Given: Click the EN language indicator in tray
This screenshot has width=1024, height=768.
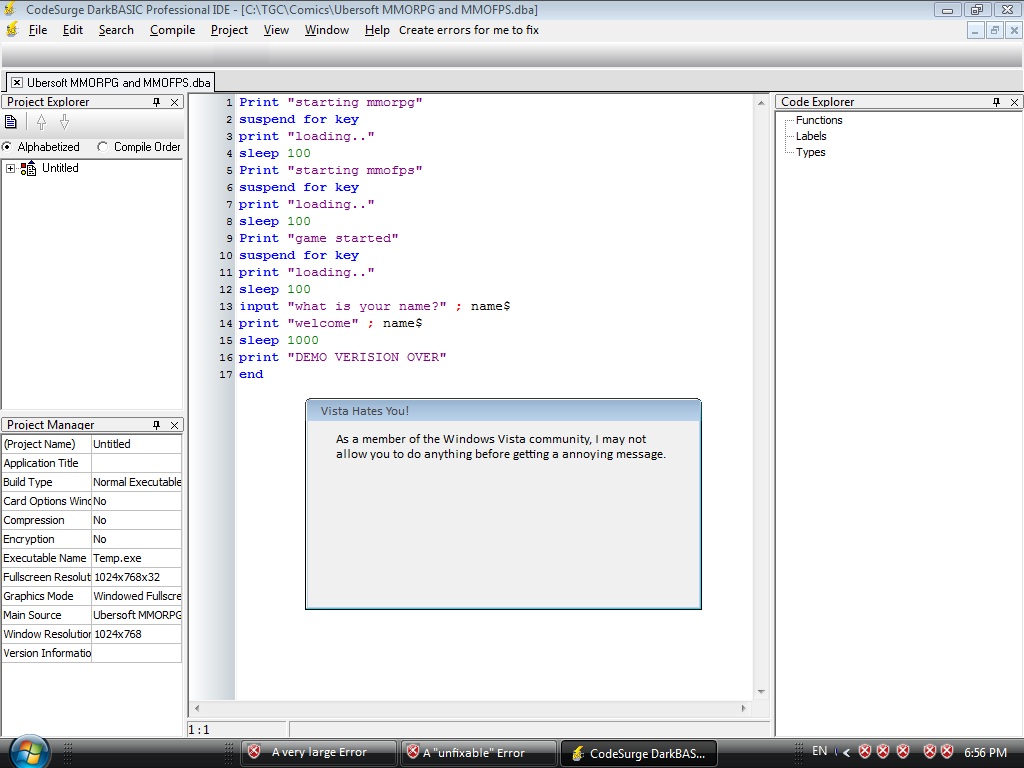Looking at the screenshot, I should click(820, 751).
